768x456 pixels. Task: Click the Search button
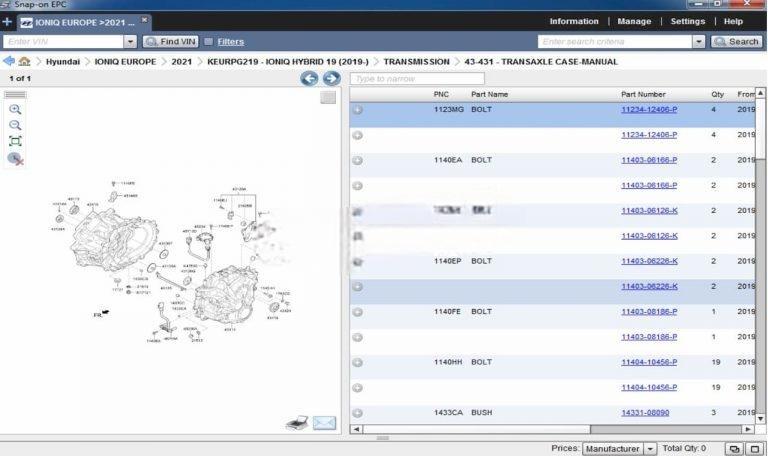coord(736,42)
